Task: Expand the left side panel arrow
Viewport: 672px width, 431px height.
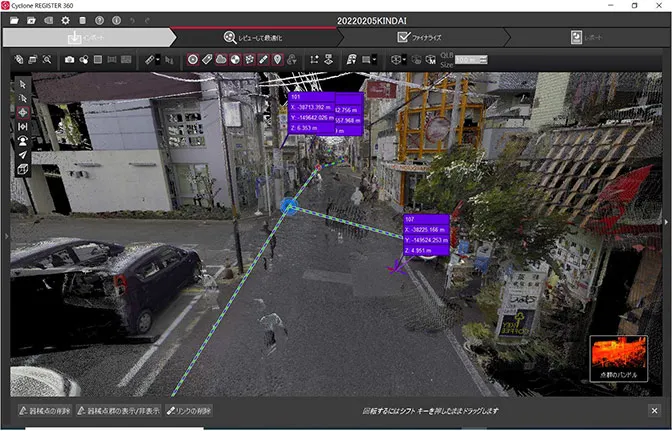Action: [6, 236]
